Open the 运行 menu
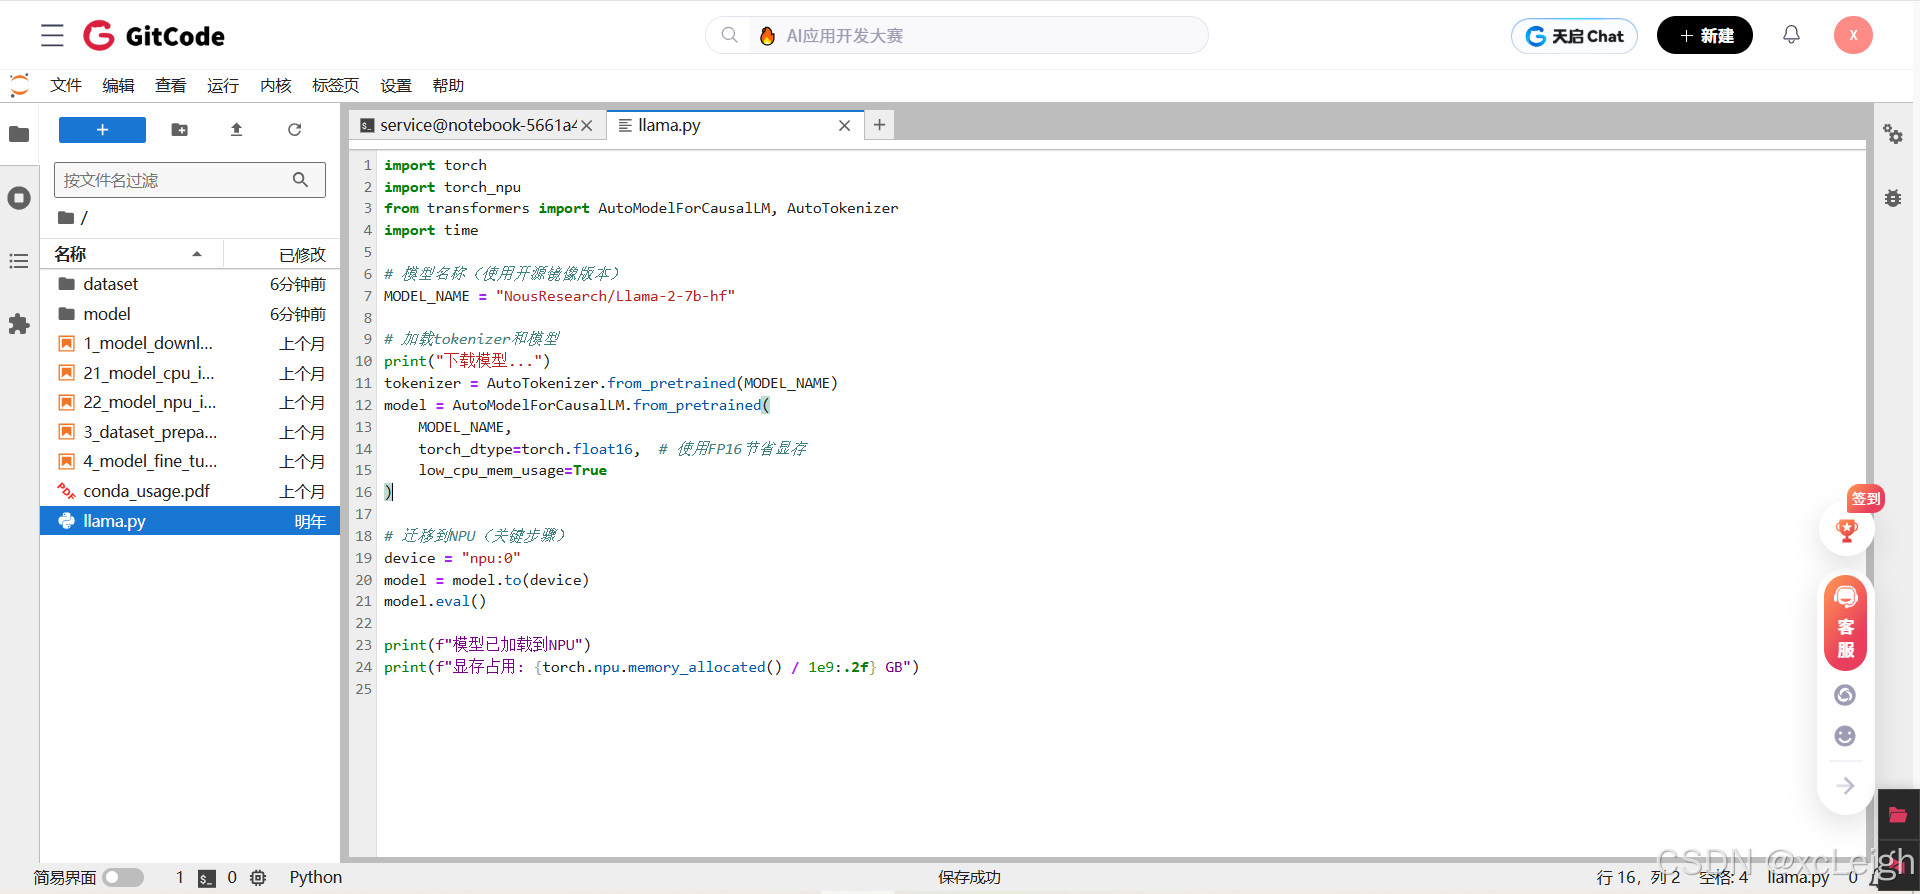 tap(223, 86)
